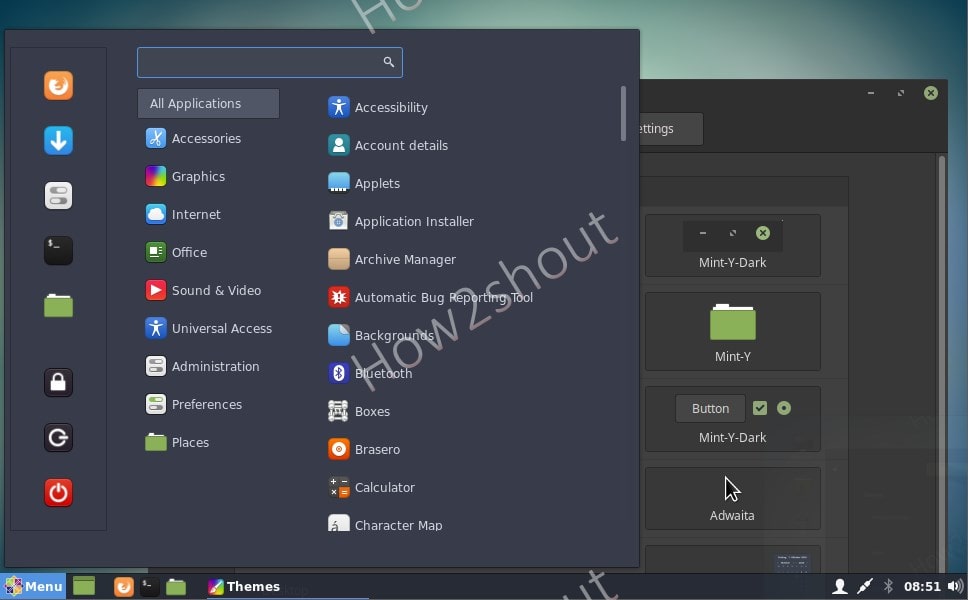This screenshot has width=968, height=600.
Task: Choose the Mint-Y icons theme in Themes
Action: click(x=733, y=331)
